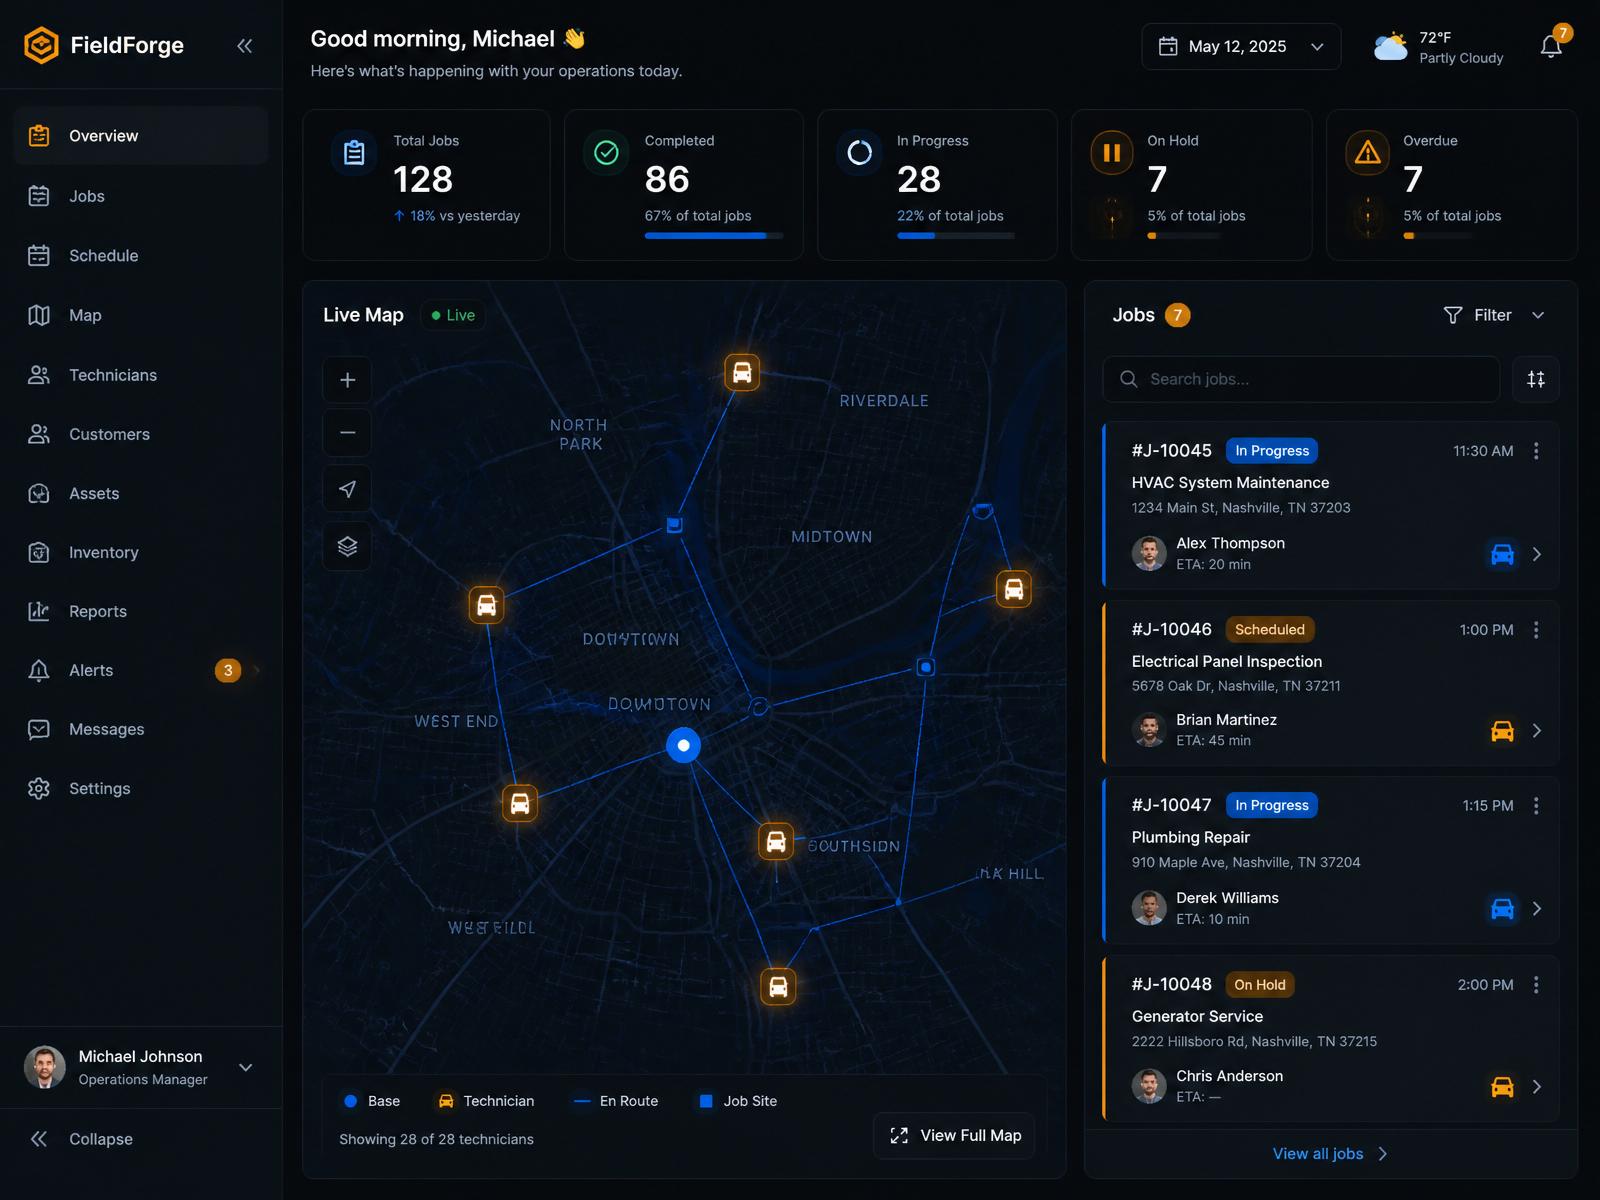Click blue vehicle icon for Derek Williams
The width and height of the screenshot is (1600, 1200).
pyautogui.click(x=1502, y=908)
